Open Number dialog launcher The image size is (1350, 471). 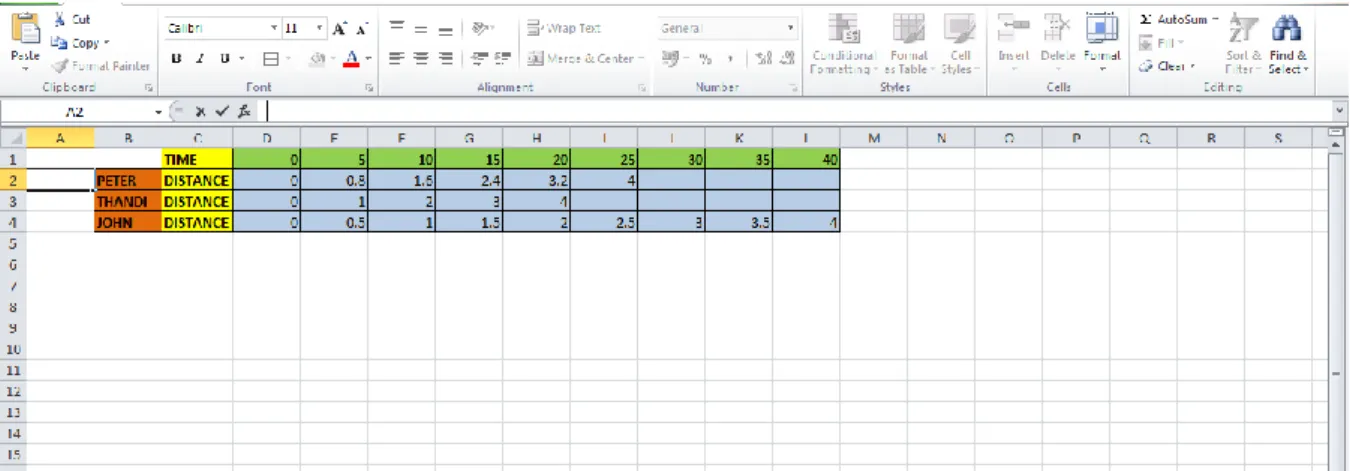point(794,88)
